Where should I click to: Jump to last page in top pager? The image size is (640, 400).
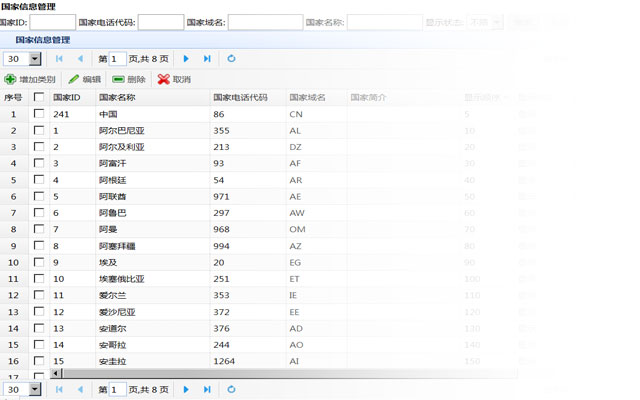(x=207, y=59)
